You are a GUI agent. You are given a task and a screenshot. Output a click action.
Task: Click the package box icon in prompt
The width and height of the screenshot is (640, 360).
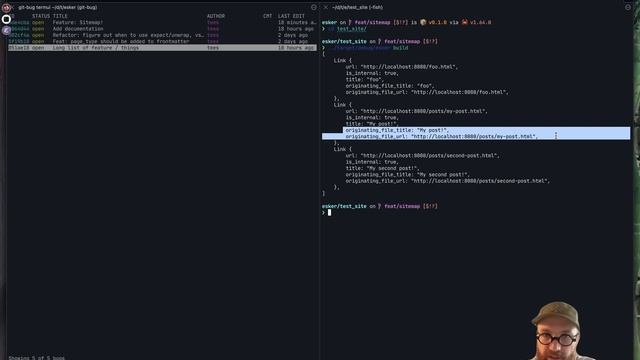pyautogui.click(x=423, y=22)
